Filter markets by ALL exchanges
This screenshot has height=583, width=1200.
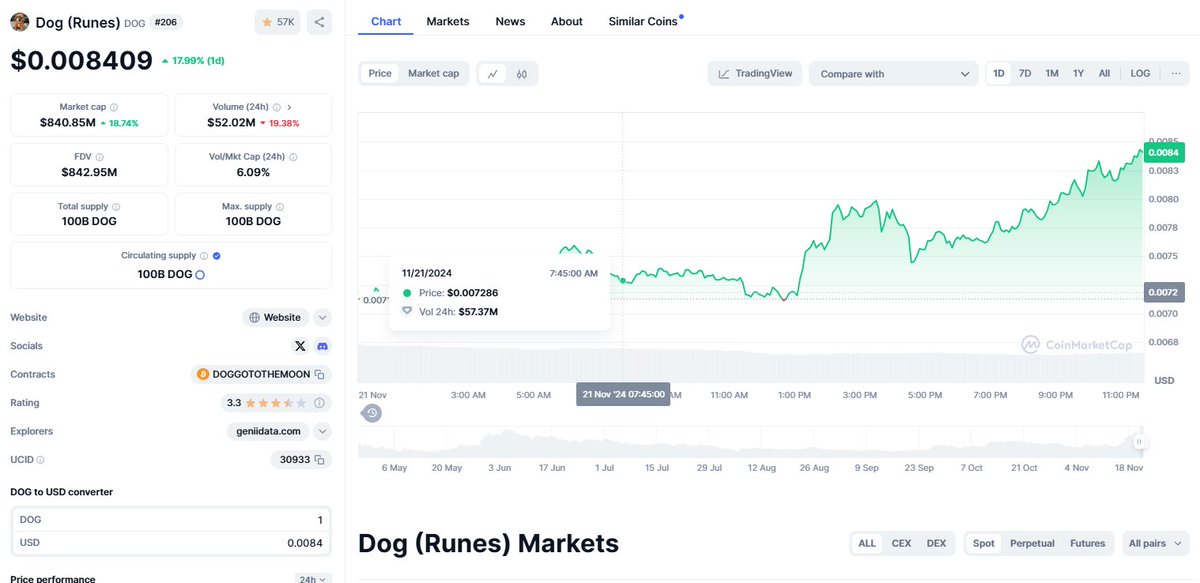coord(867,543)
